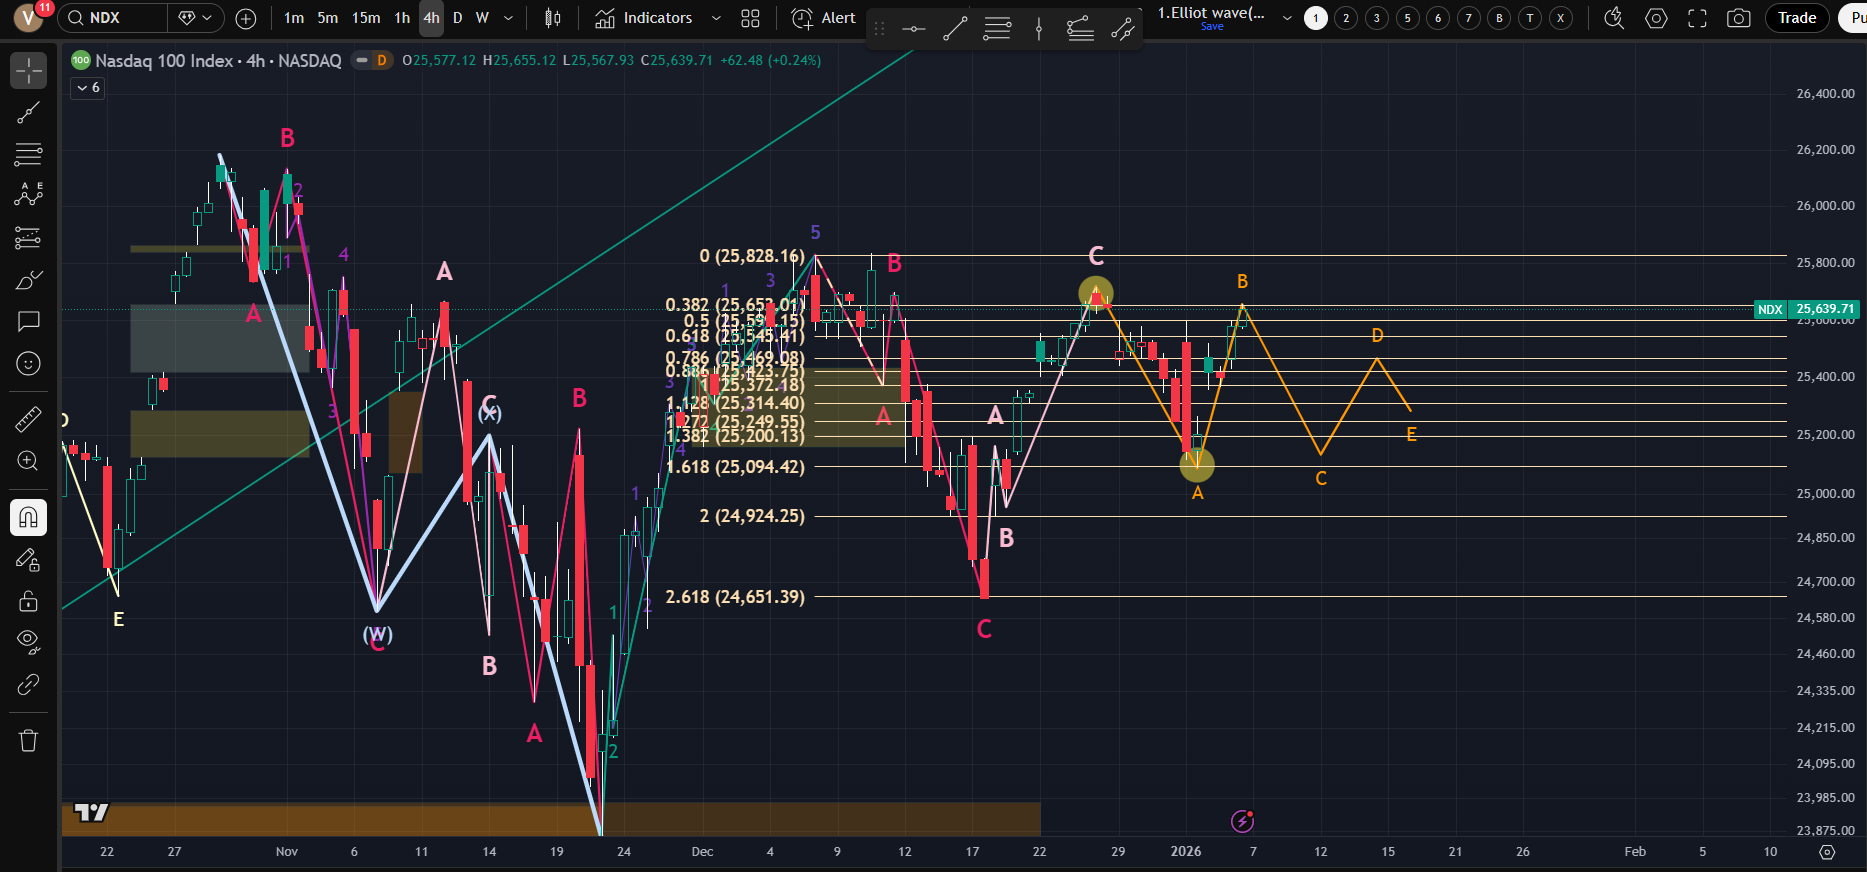
Task: Toggle lock all drawings
Action: tap(28, 601)
